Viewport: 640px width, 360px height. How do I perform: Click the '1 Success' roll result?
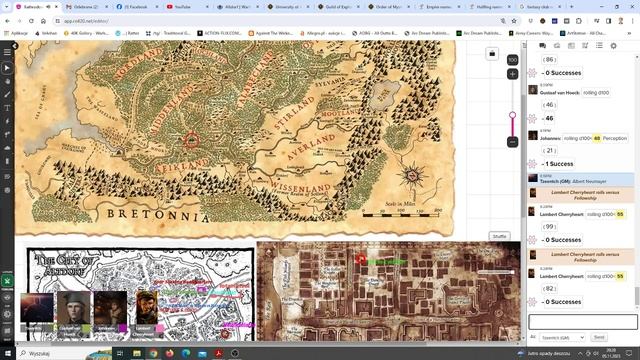(x=559, y=164)
